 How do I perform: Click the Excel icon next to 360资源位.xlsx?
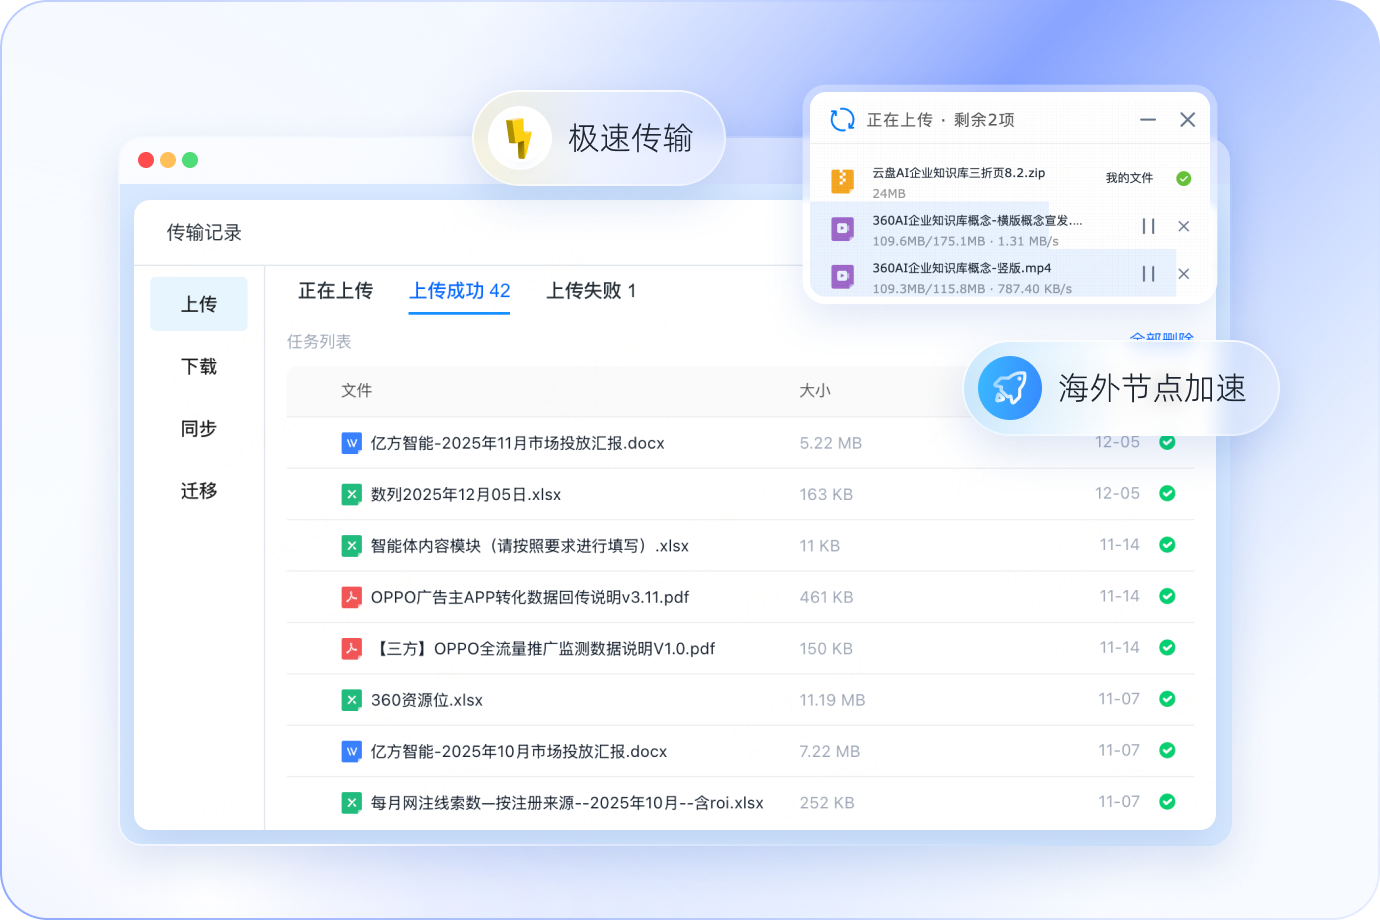(x=351, y=700)
